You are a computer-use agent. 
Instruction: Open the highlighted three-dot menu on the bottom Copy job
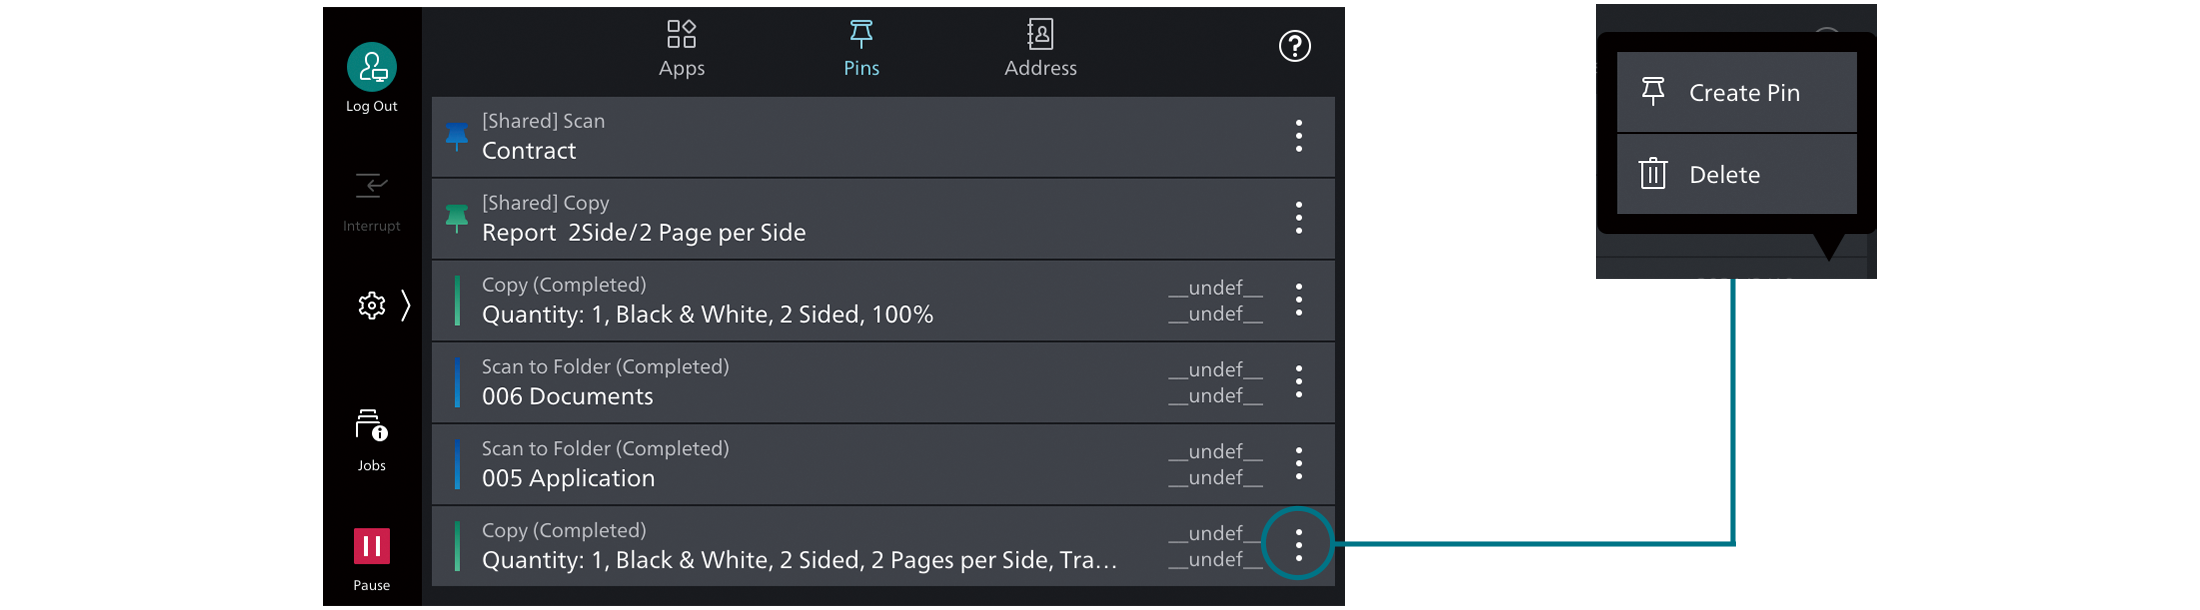coord(1298,545)
